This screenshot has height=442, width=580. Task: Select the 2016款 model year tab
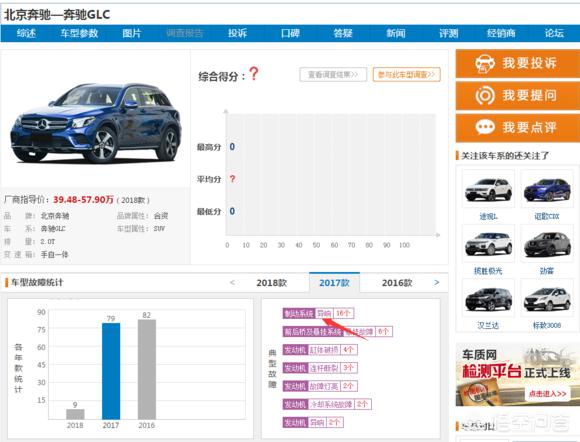click(x=397, y=283)
